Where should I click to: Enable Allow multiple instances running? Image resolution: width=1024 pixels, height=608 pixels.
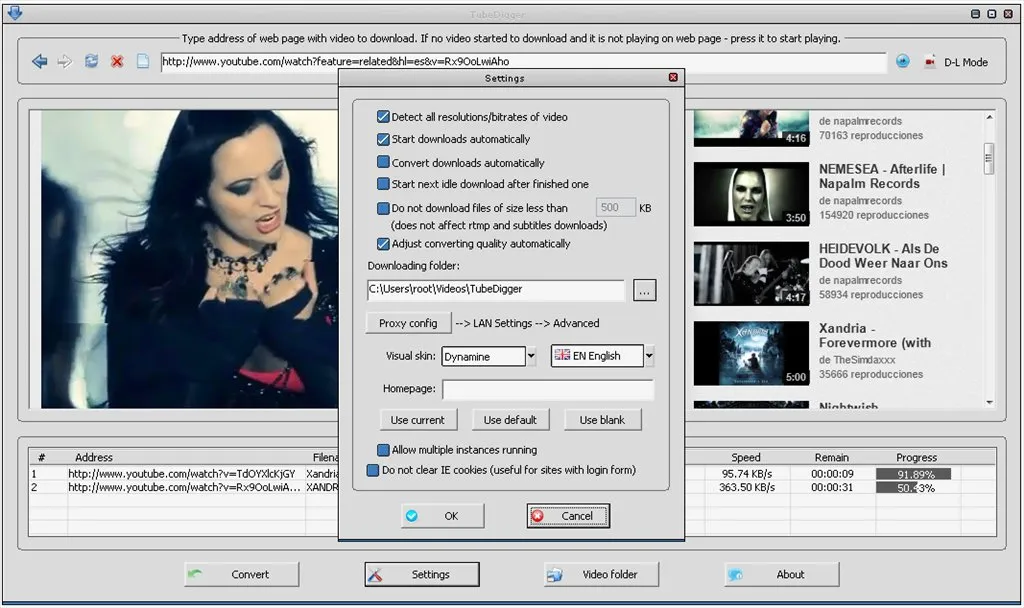[x=383, y=450]
